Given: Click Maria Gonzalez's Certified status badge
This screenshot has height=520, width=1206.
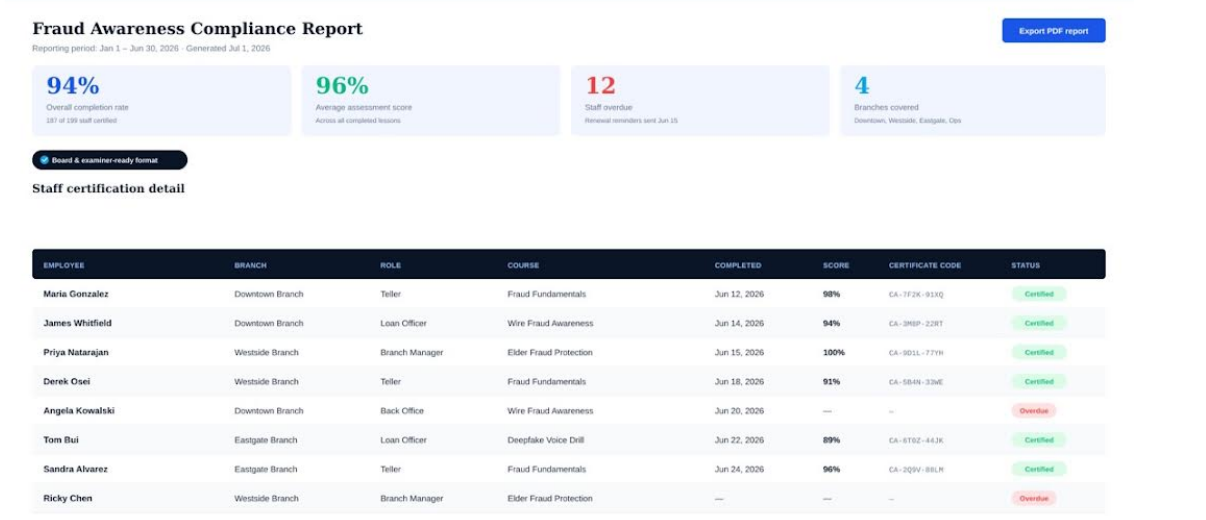Looking at the screenshot, I should pos(1039,294).
